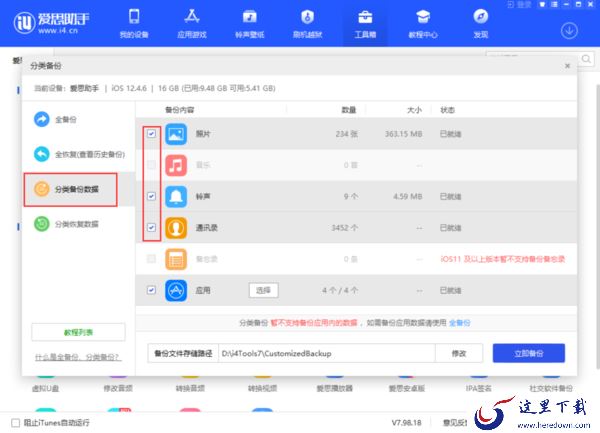Open IPA签名 tool in background toolbox
Image resolution: width=600 pixels, height=433 pixels.
point(479,388)
